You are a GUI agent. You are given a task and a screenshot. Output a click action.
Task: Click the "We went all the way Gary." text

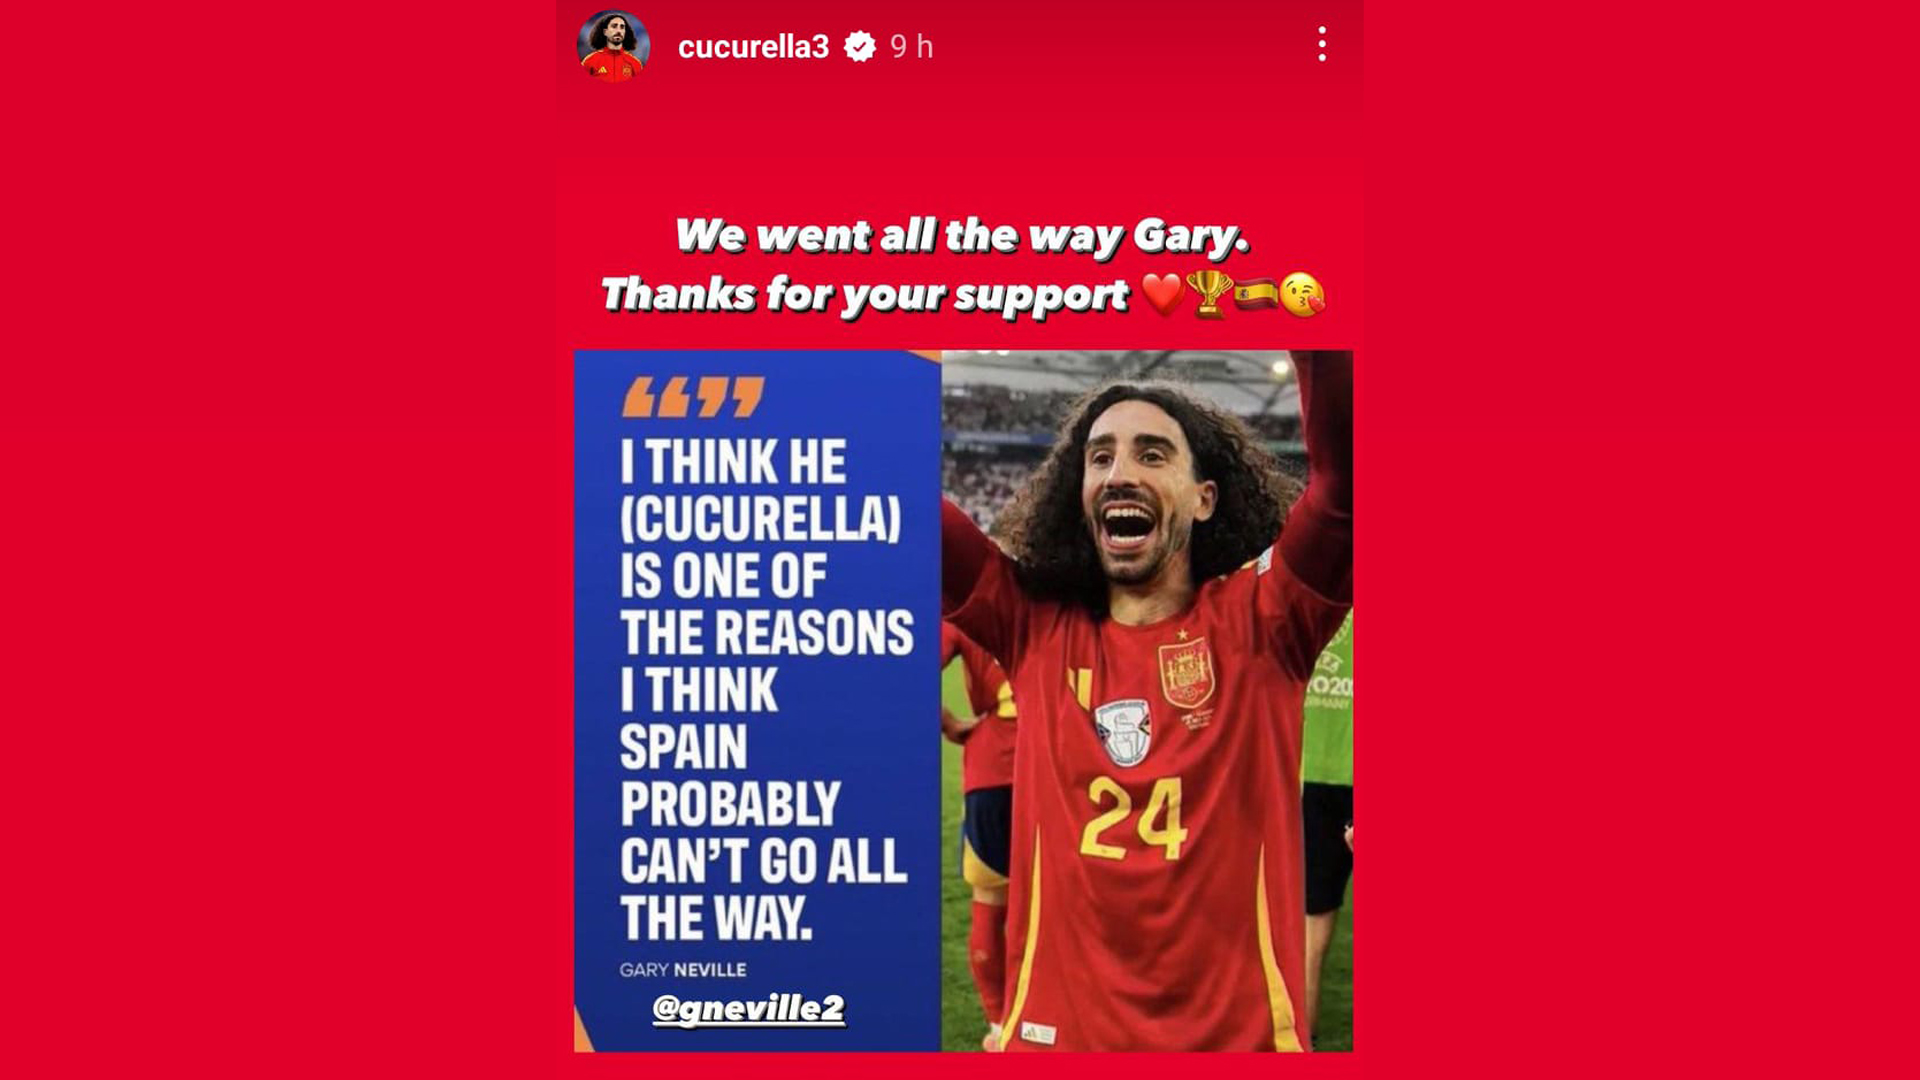point(962,236)
